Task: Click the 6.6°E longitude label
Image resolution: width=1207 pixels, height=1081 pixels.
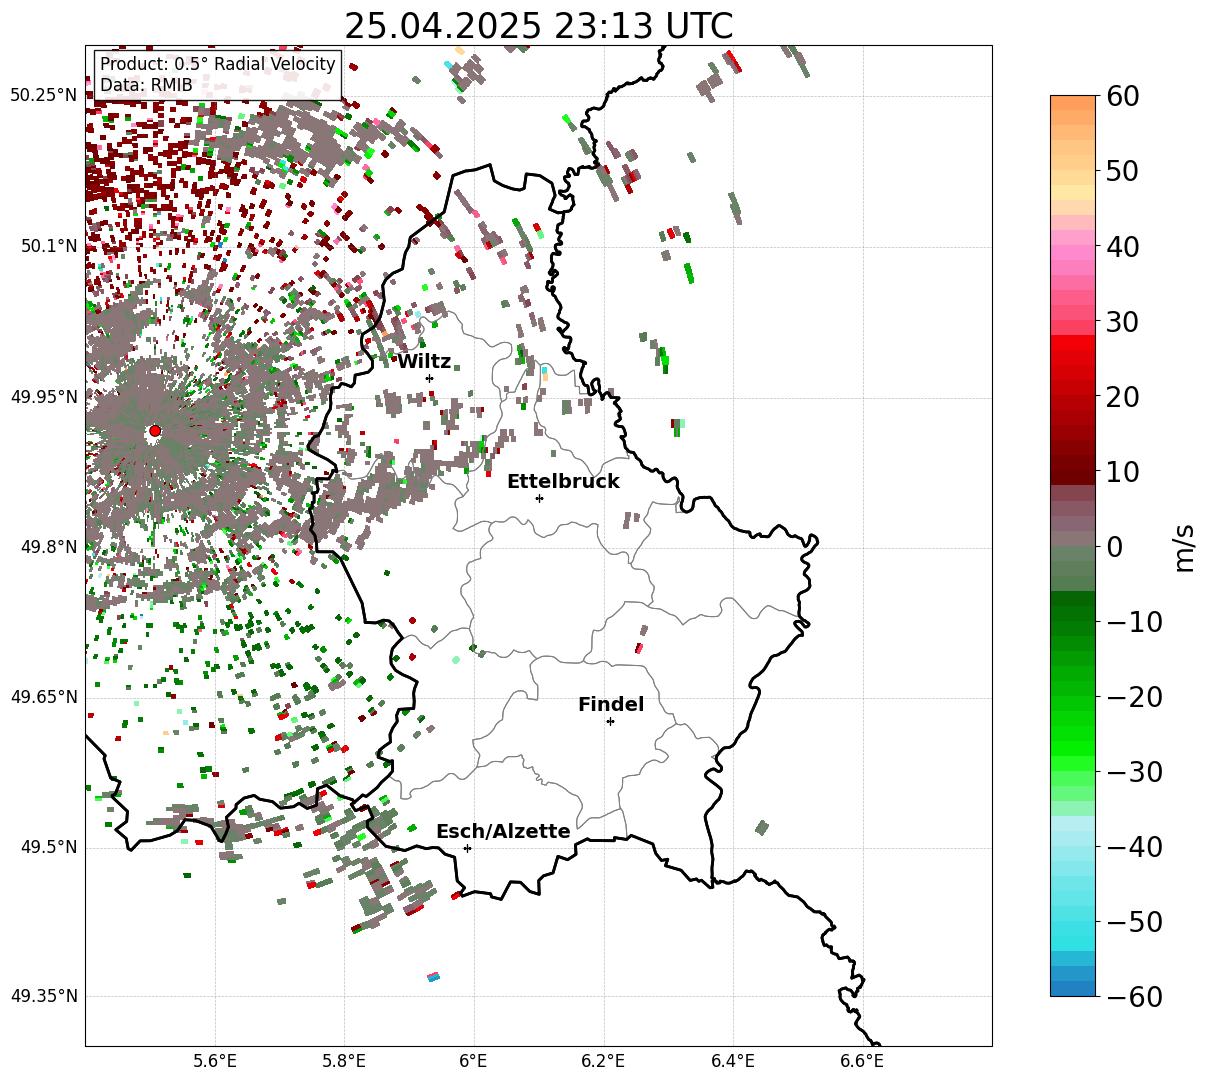Action: 862,1061
